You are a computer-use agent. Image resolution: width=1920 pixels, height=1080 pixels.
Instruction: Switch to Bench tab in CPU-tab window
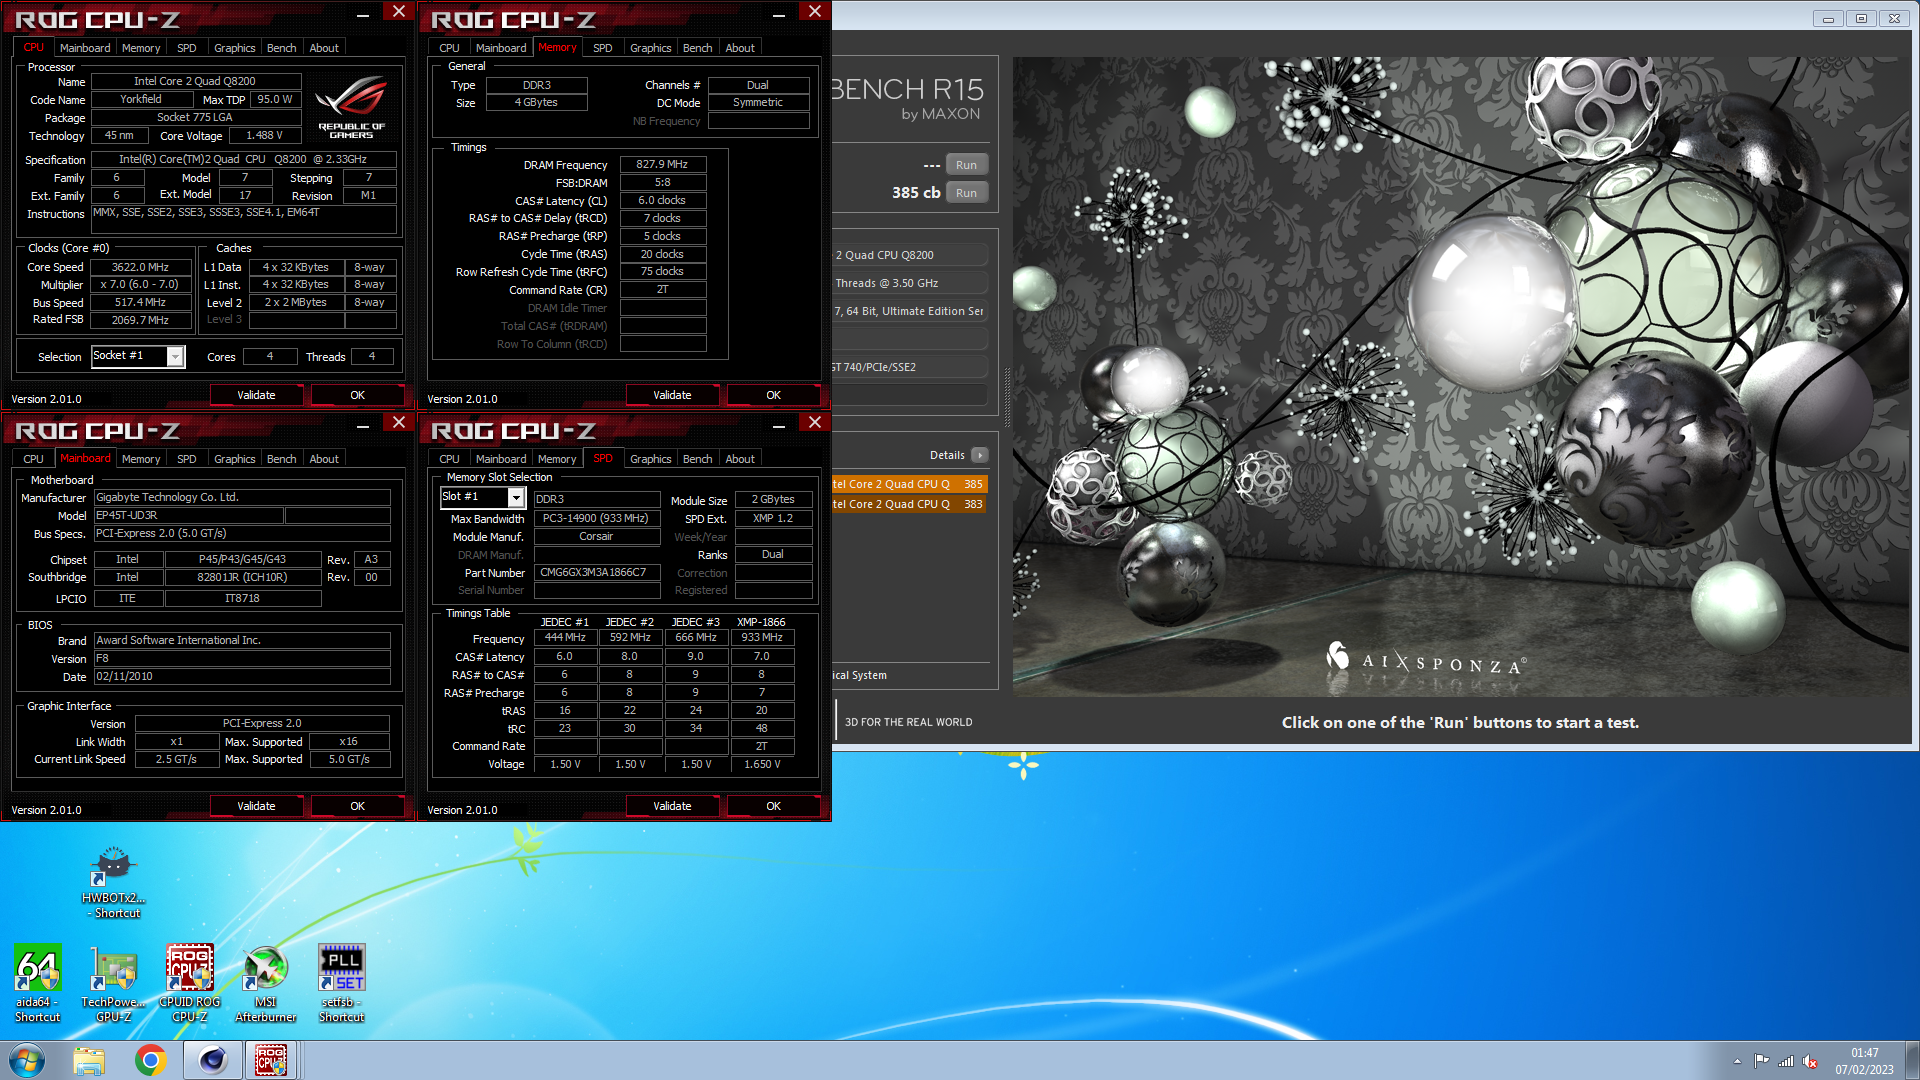pos(281,48)
